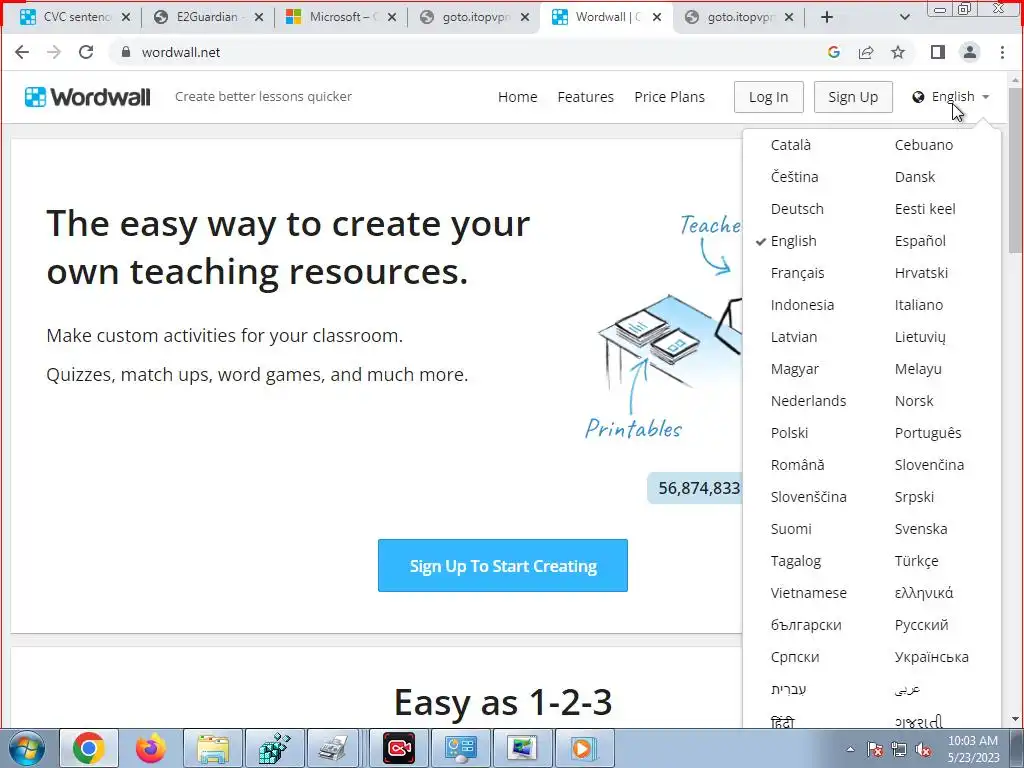1024x768 pixels.
Task: Switch to the Microsoft tab
Action: [x=341, y=18]
